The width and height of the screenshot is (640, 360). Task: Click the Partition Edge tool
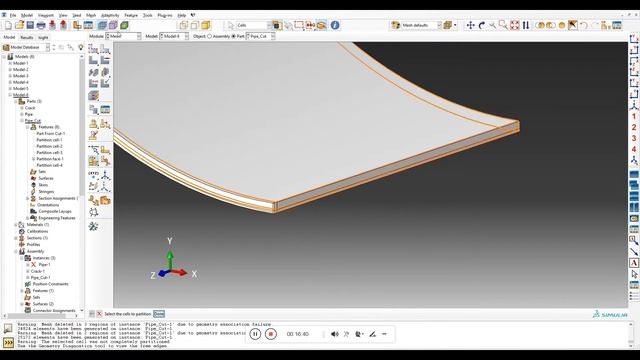click(93, 150)
